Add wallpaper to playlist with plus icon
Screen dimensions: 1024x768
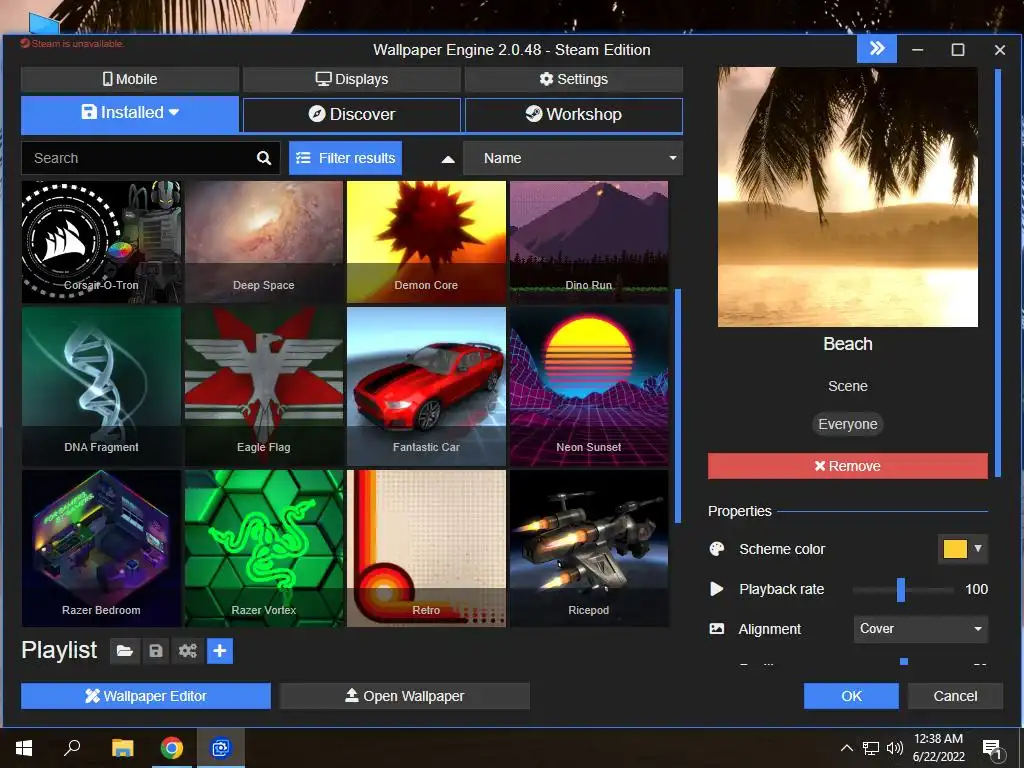[x=220, y=651]
